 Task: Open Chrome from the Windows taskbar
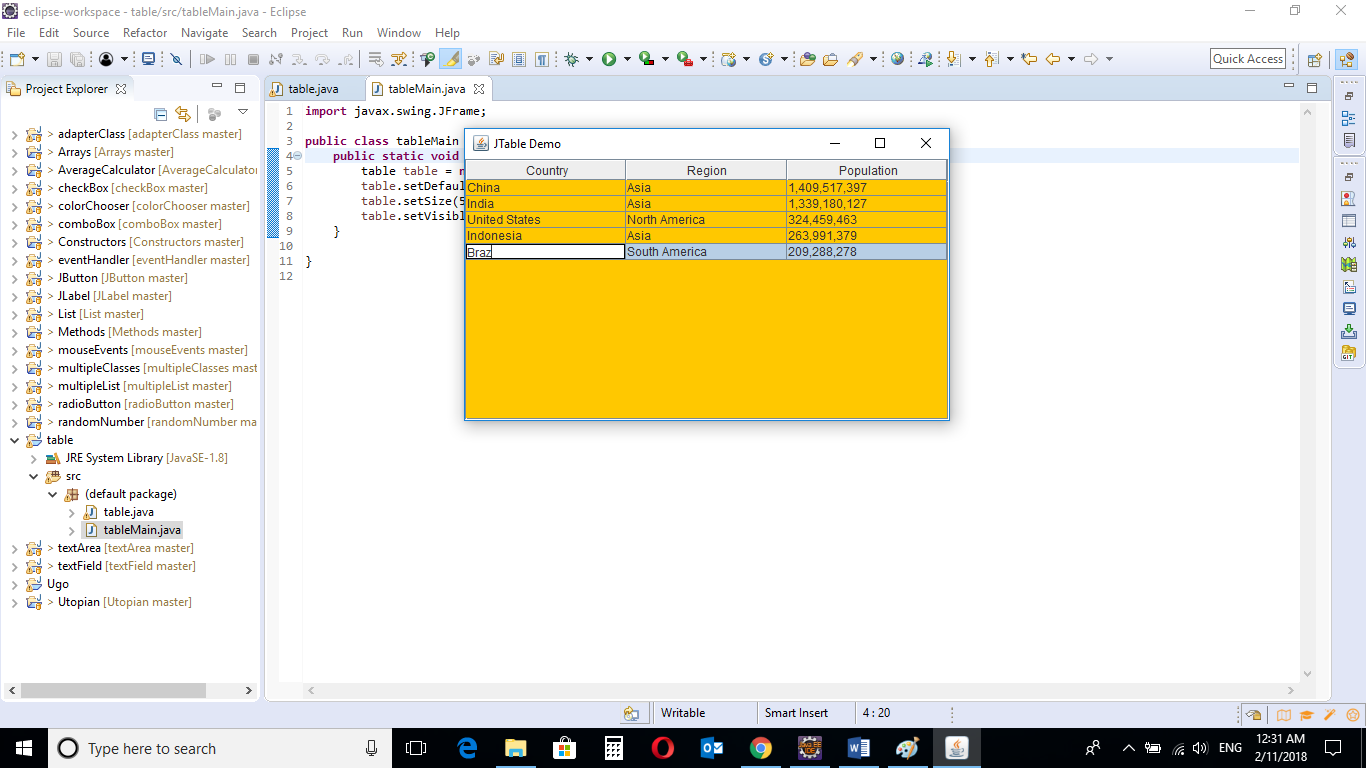coord(760,748)
